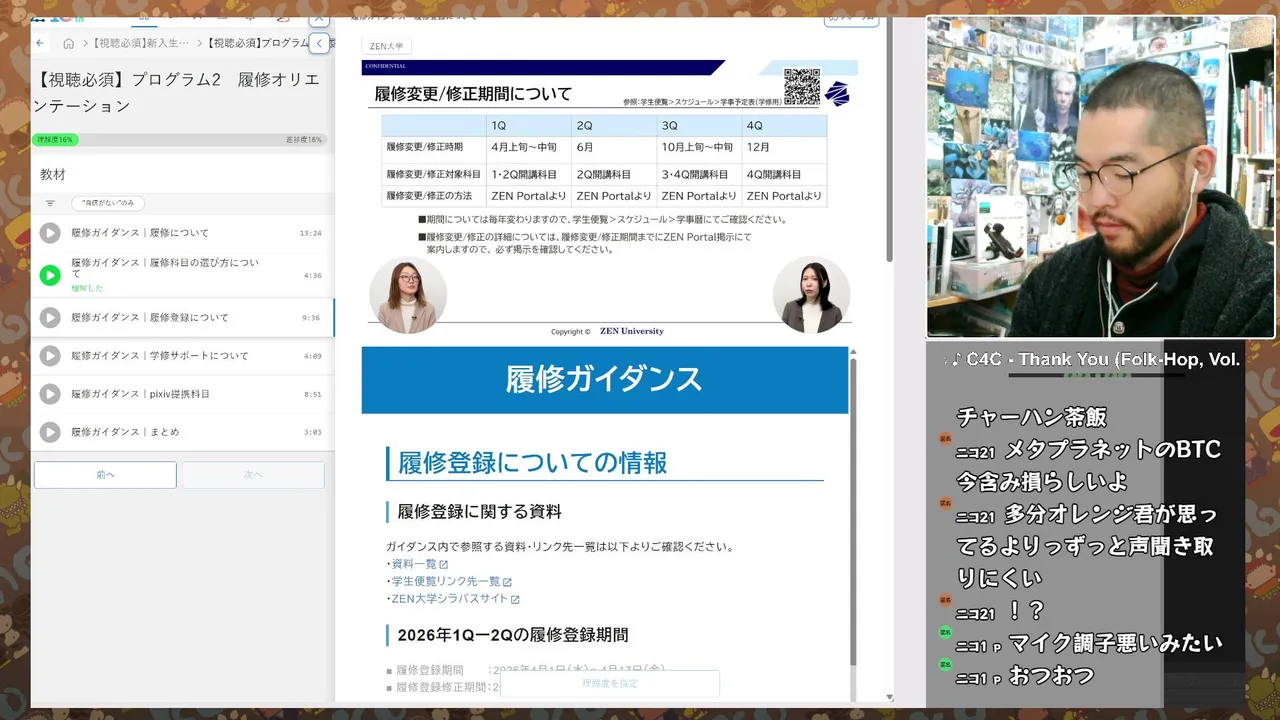Click the 理解度を設定 button

pos(610,683)
